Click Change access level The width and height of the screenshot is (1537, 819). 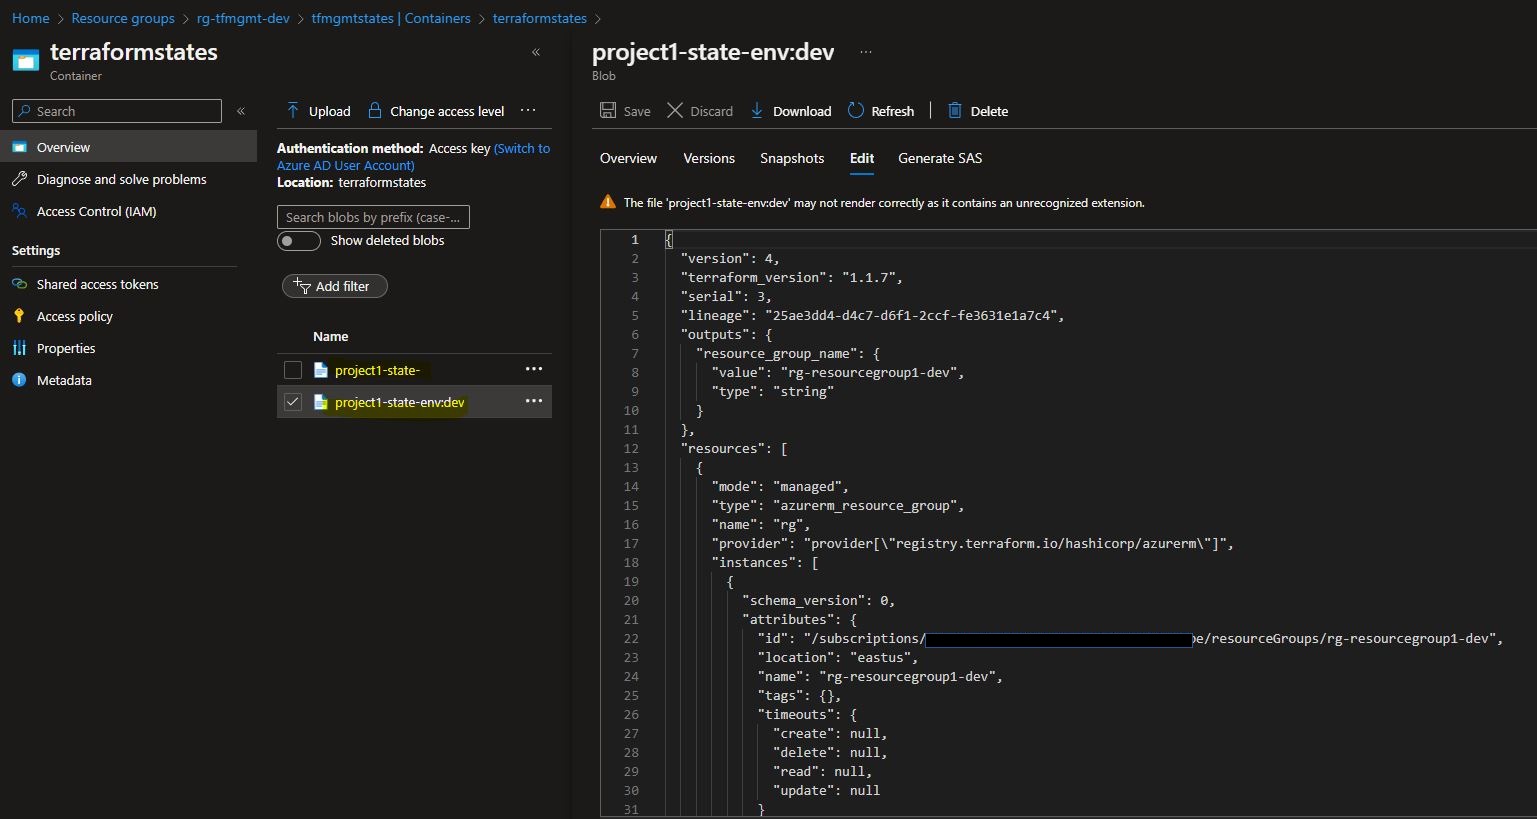click(x=436, y=111)
